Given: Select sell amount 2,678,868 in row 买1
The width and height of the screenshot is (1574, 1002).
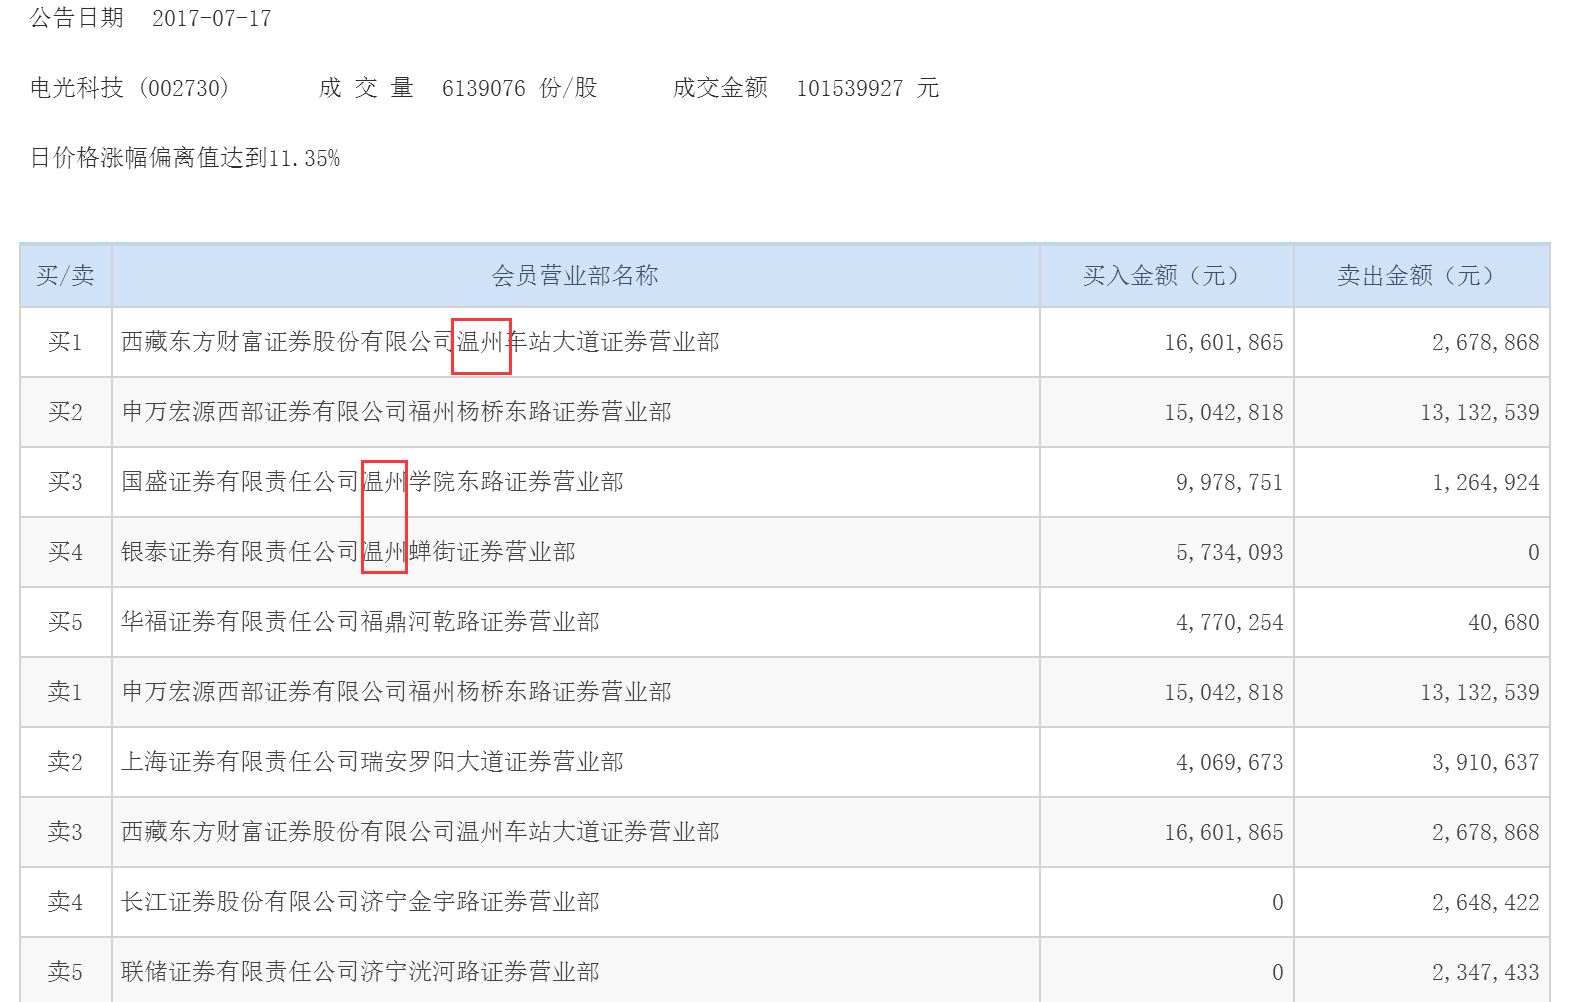Looking at the screenshot, I should [1486, 343].
